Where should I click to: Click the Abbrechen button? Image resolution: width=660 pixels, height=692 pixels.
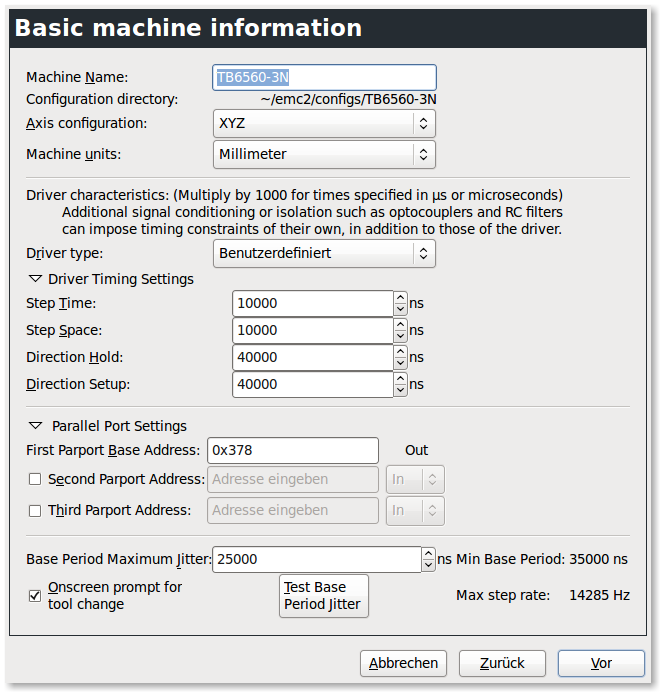click(x=403, y=663)
